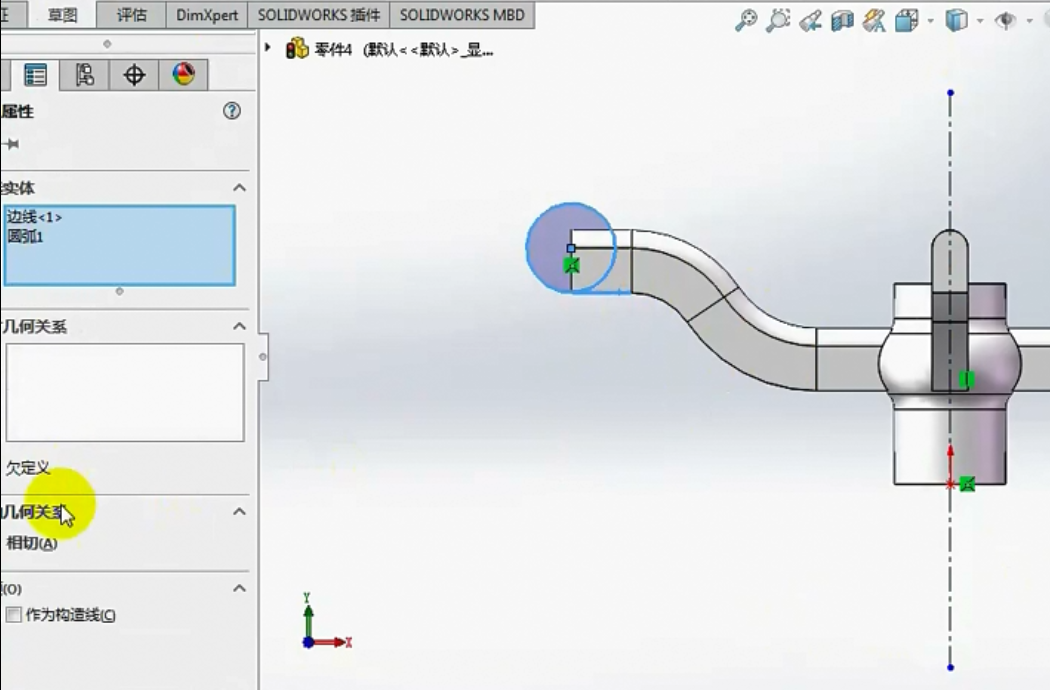Image resolution: width=1050 pixels, height=690 pixels.
Task: Click the help question mark icon
Action: click(x=232, y=111)
